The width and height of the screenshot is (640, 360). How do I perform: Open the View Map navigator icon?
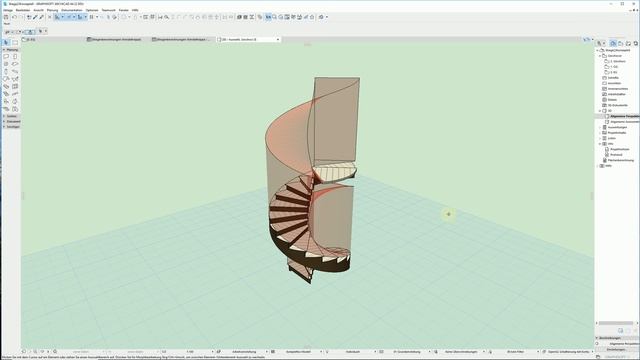click(x=621, y=43)
